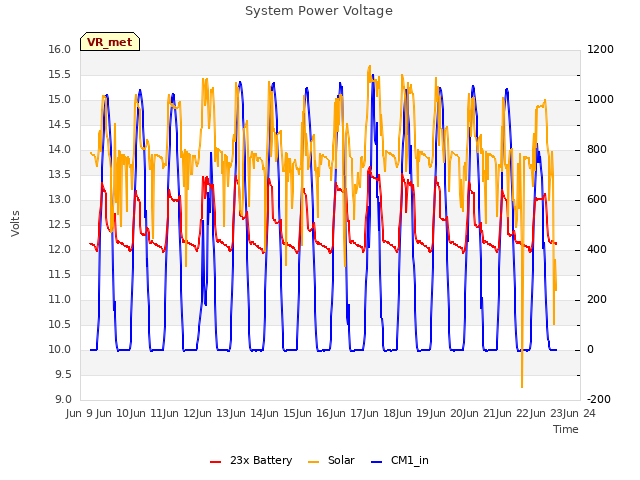Click the red 23x Battery legend swatch

coord(216,462)
